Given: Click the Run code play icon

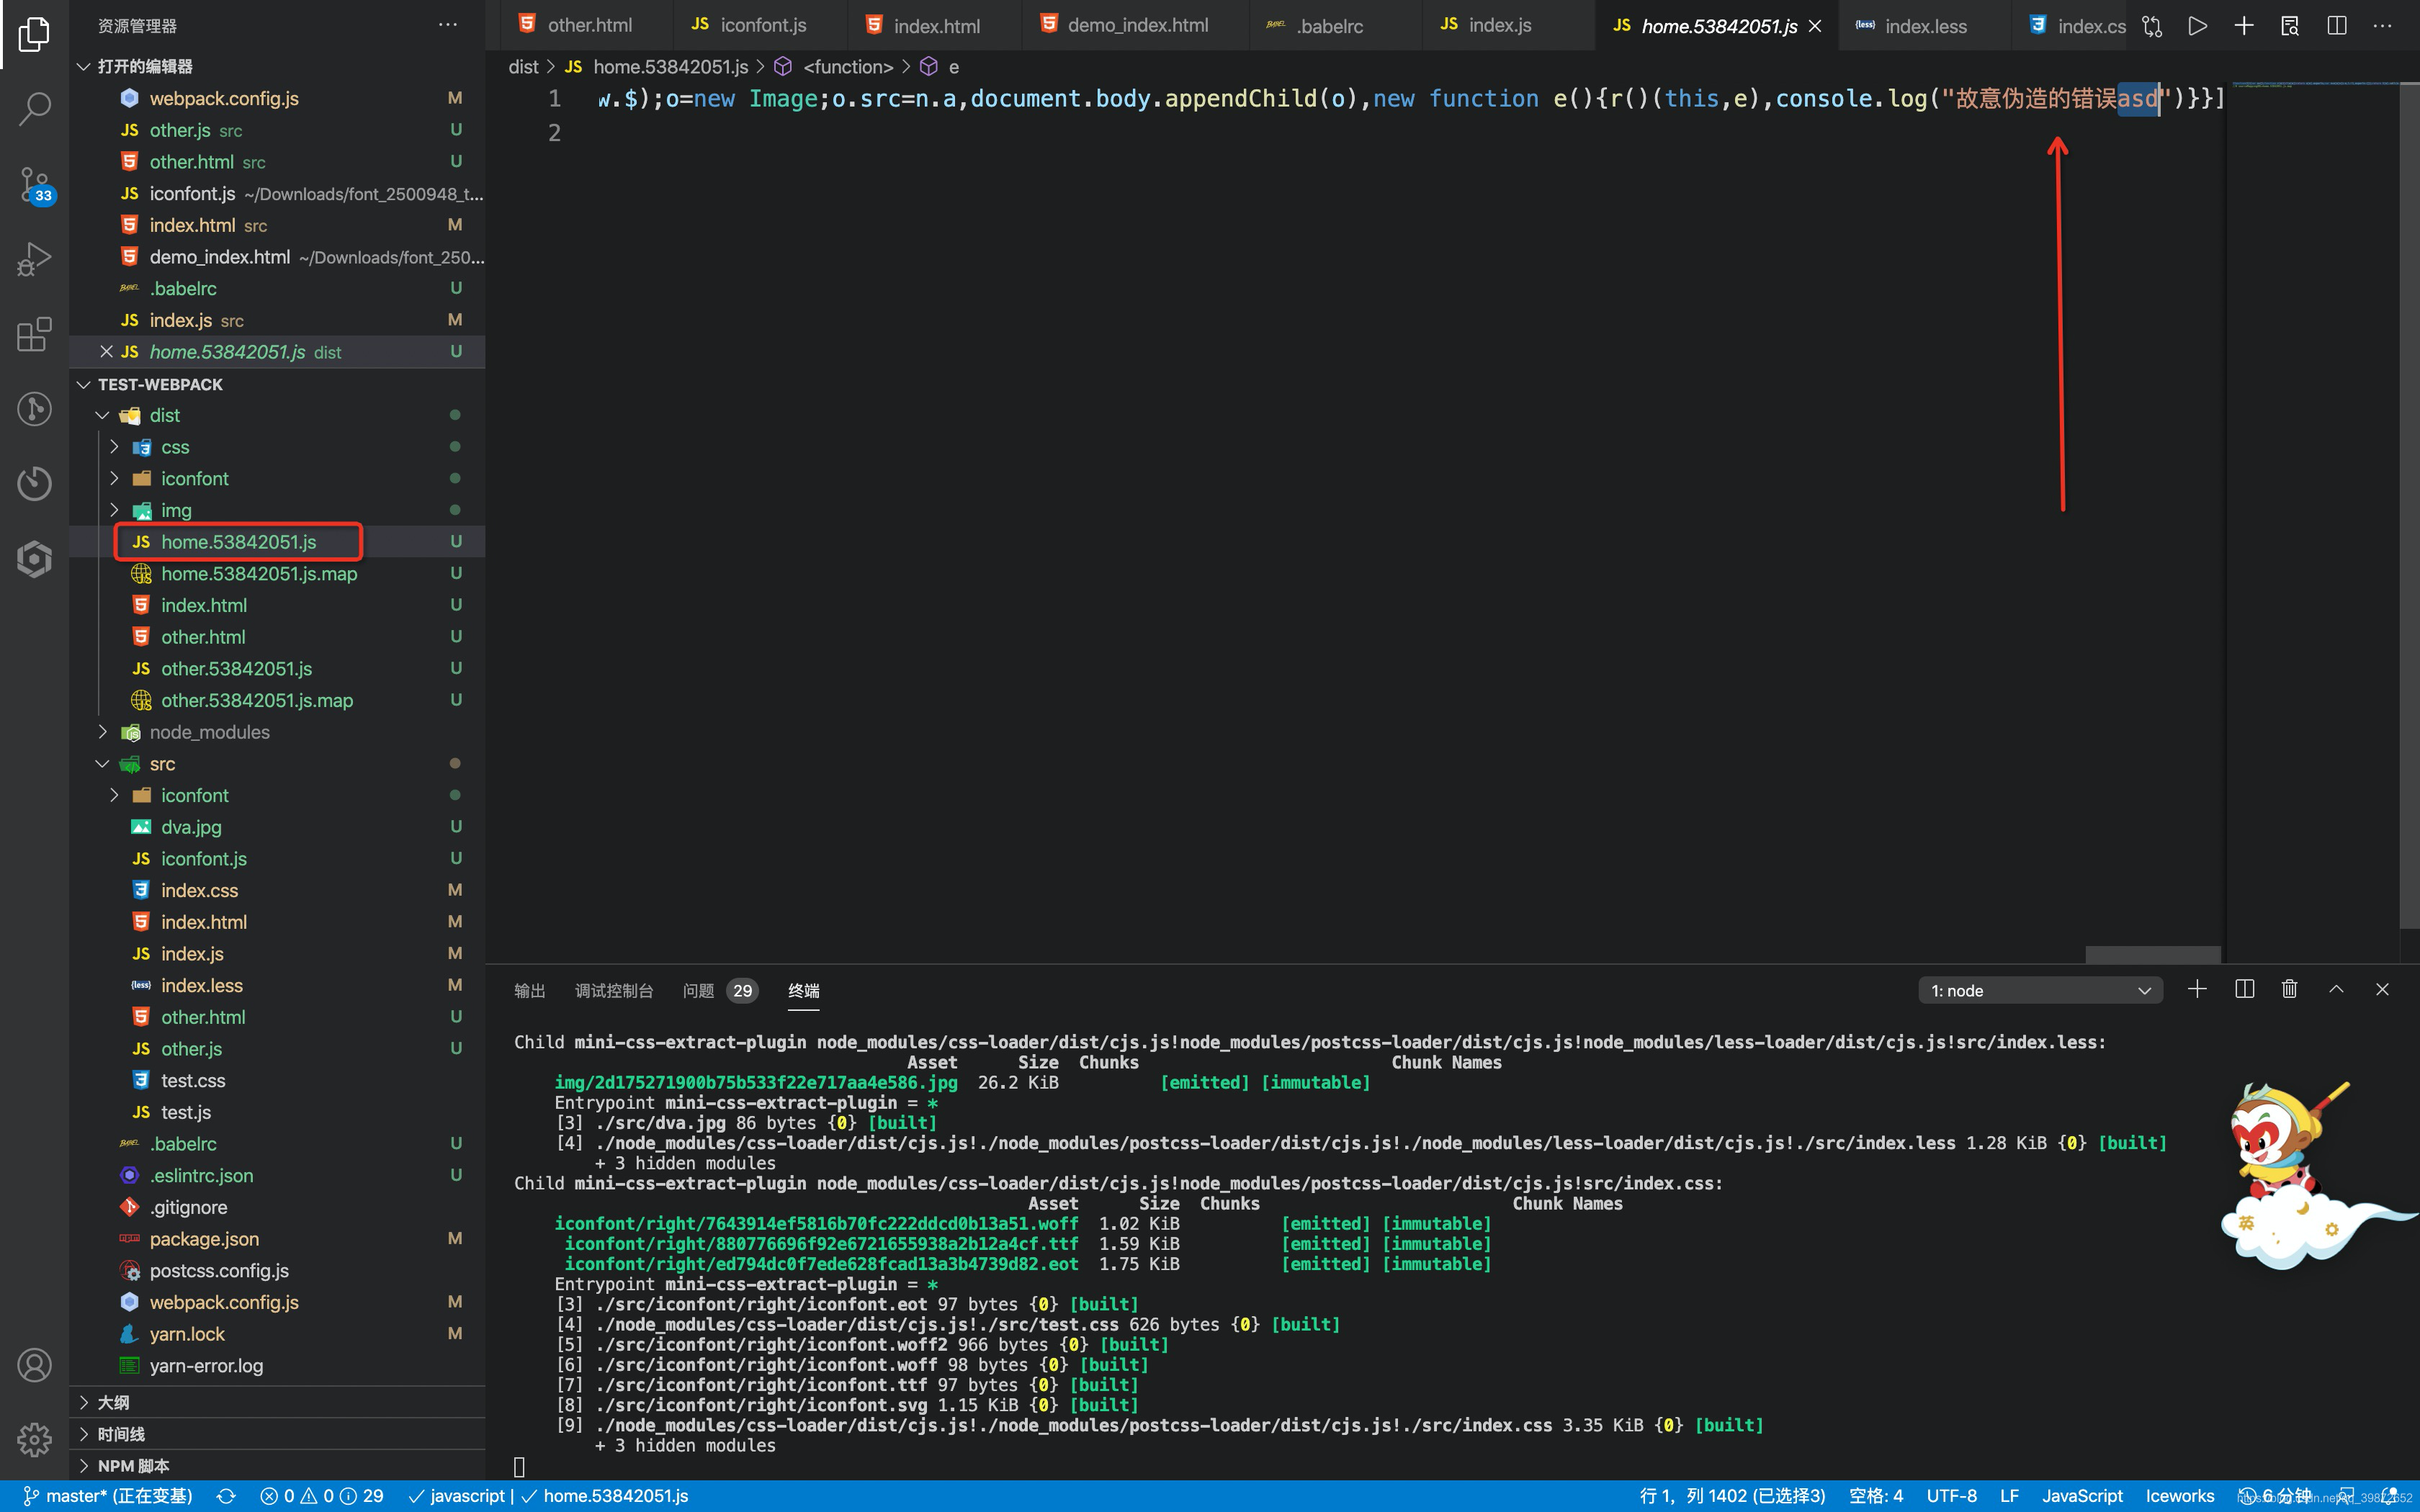Looking at the screenshot, I should pos(2197,26).
